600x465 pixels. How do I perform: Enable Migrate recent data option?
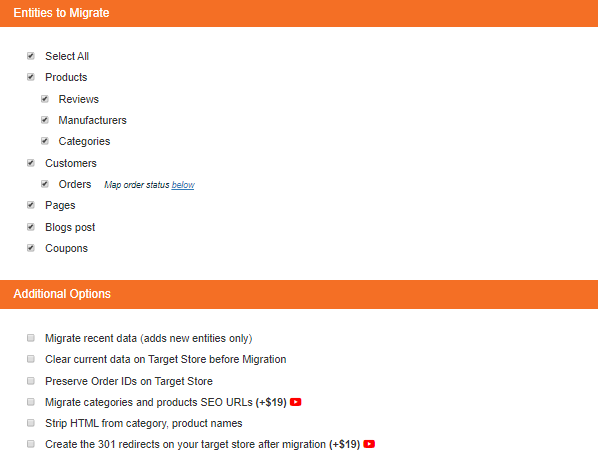[31, 338]
